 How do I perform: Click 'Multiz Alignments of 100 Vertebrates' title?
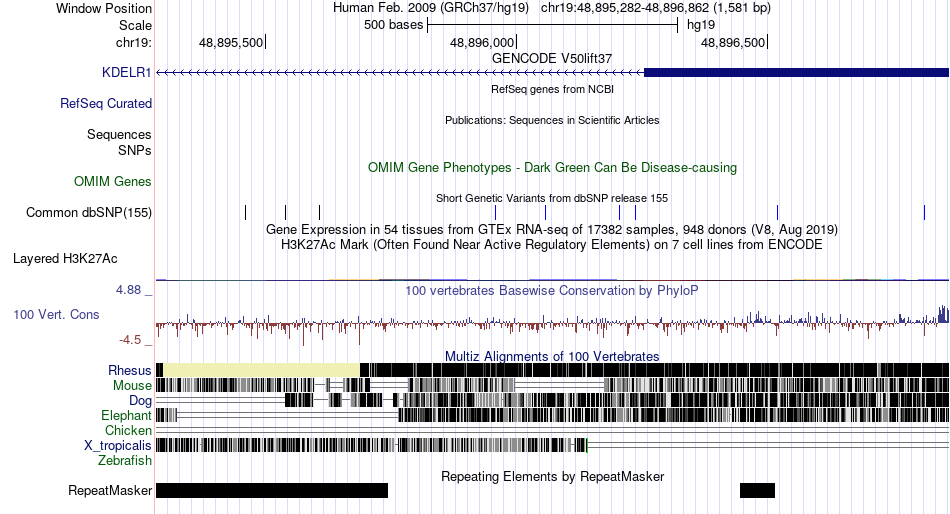point(552,356)
